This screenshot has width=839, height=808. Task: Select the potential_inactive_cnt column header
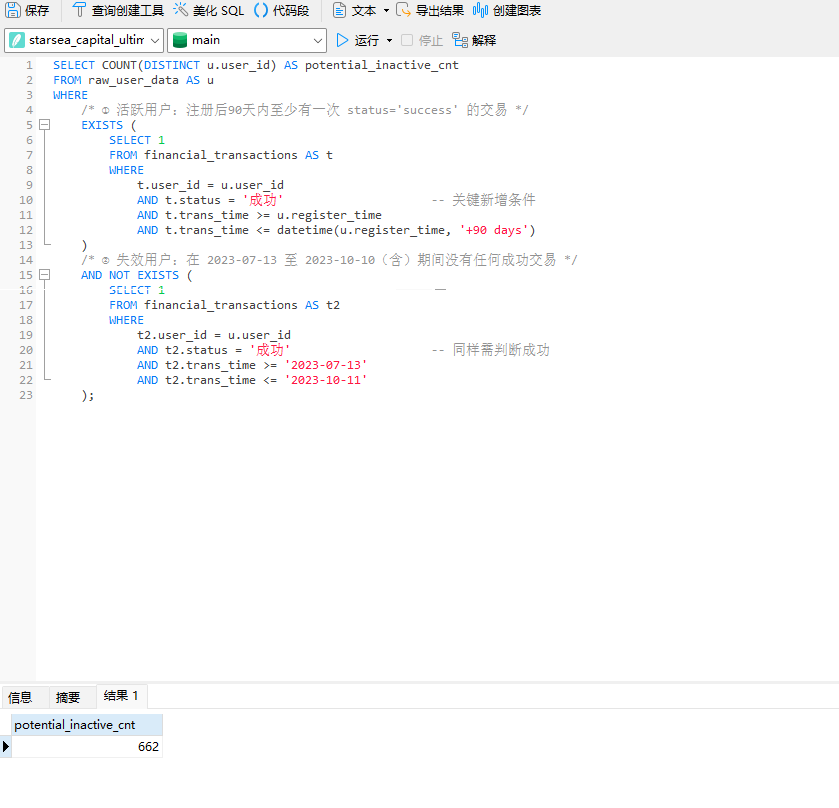pos(84,724)
